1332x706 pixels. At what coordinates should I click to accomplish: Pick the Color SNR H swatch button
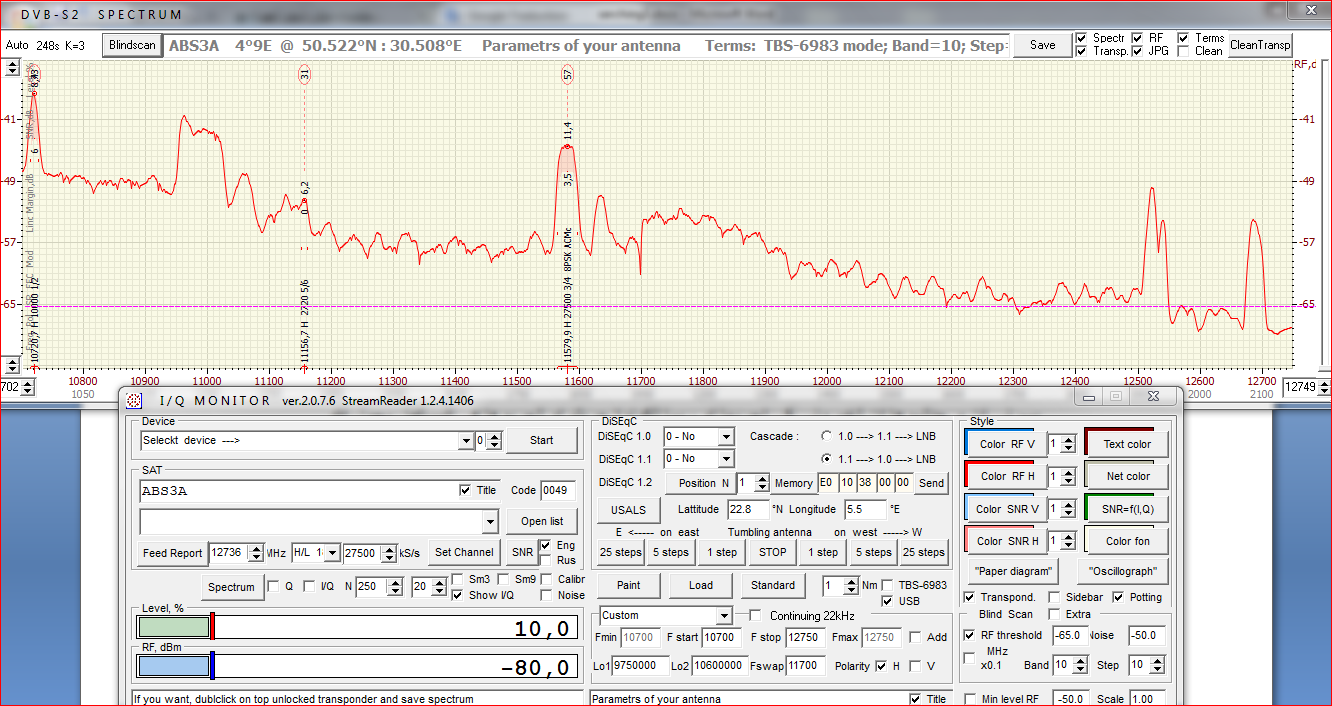click(x=1006, y=541)
